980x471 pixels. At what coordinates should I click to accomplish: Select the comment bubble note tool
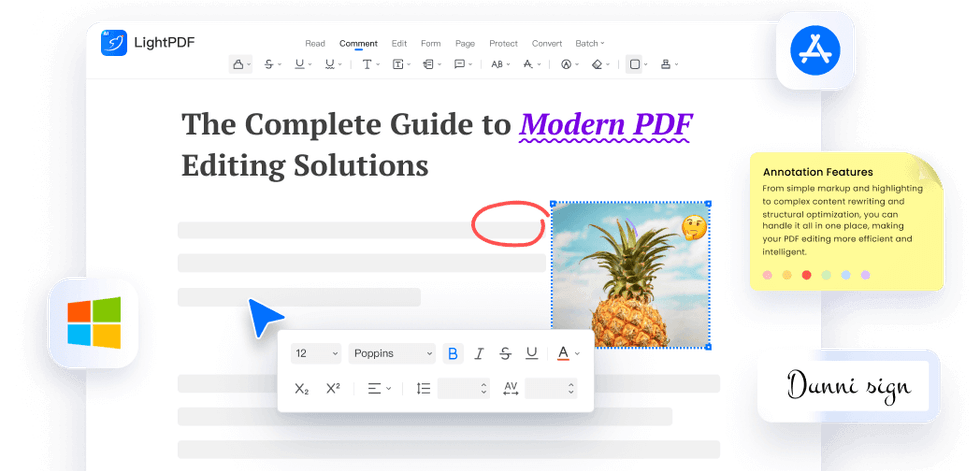coord(459,64)
